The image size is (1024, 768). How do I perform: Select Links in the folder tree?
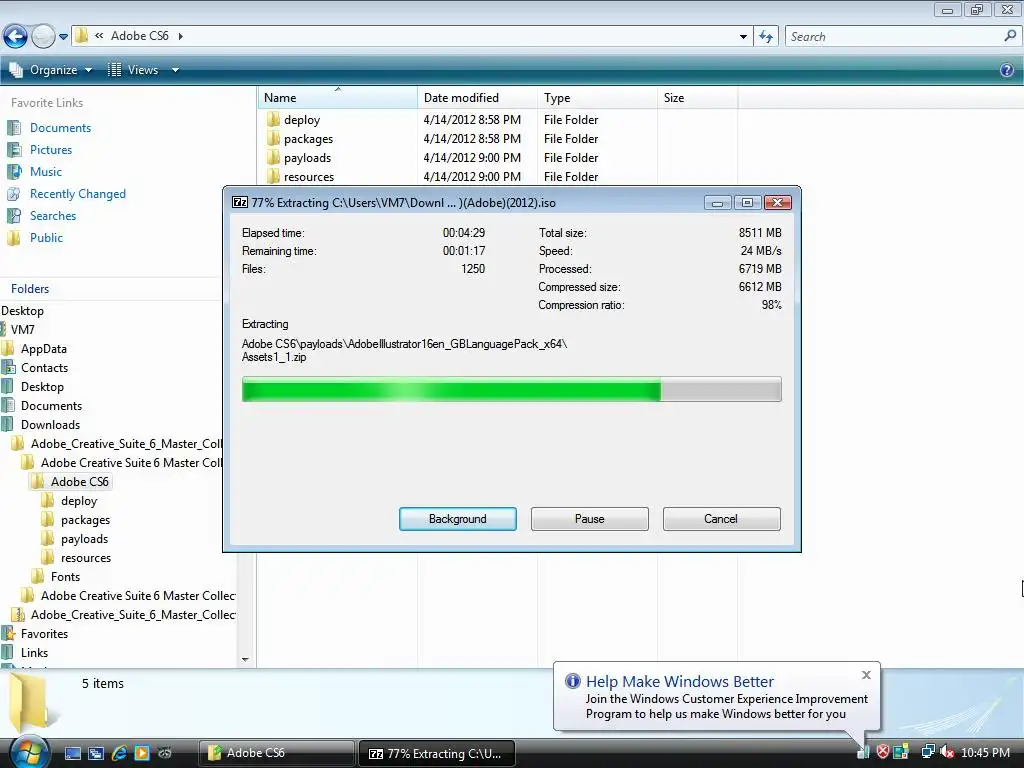point(34,652)
